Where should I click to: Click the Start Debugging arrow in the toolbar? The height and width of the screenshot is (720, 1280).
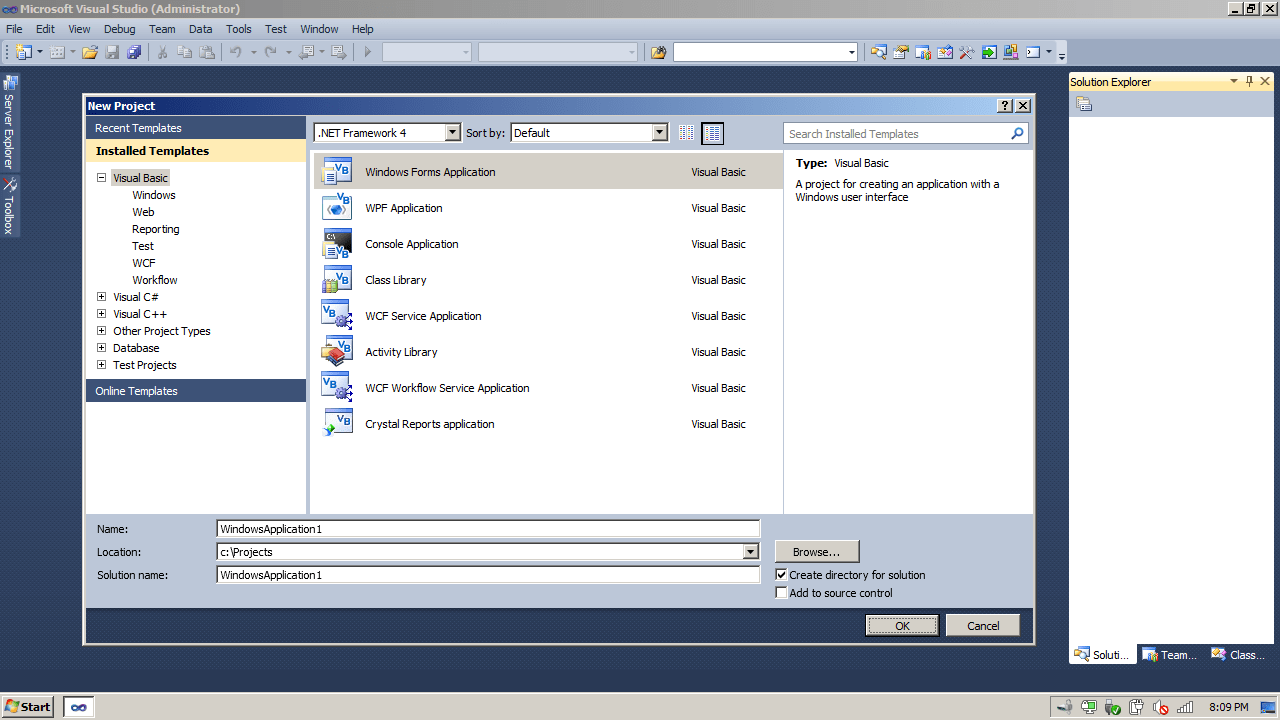point(367,52)
